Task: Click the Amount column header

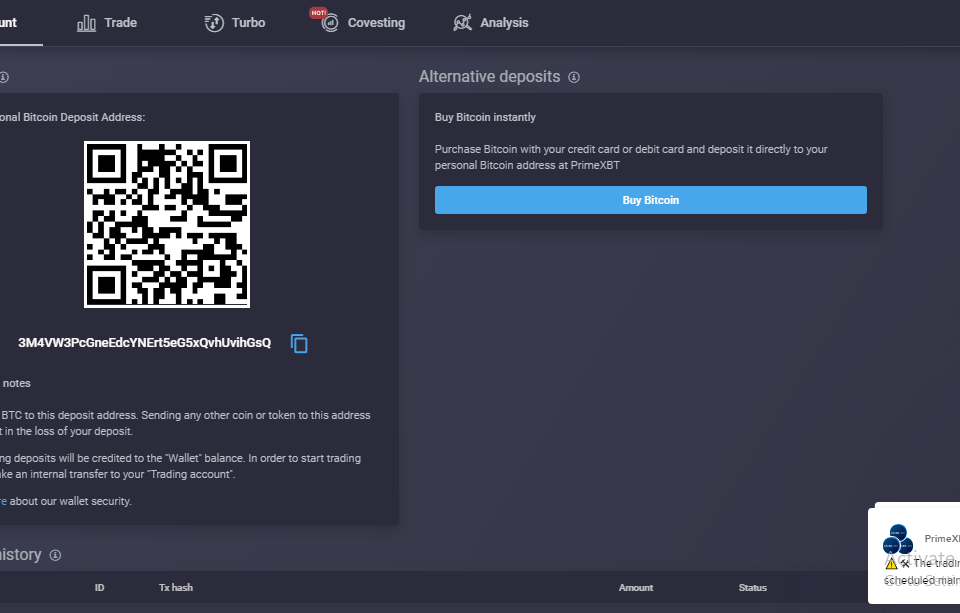Action: tap(636, 588)
